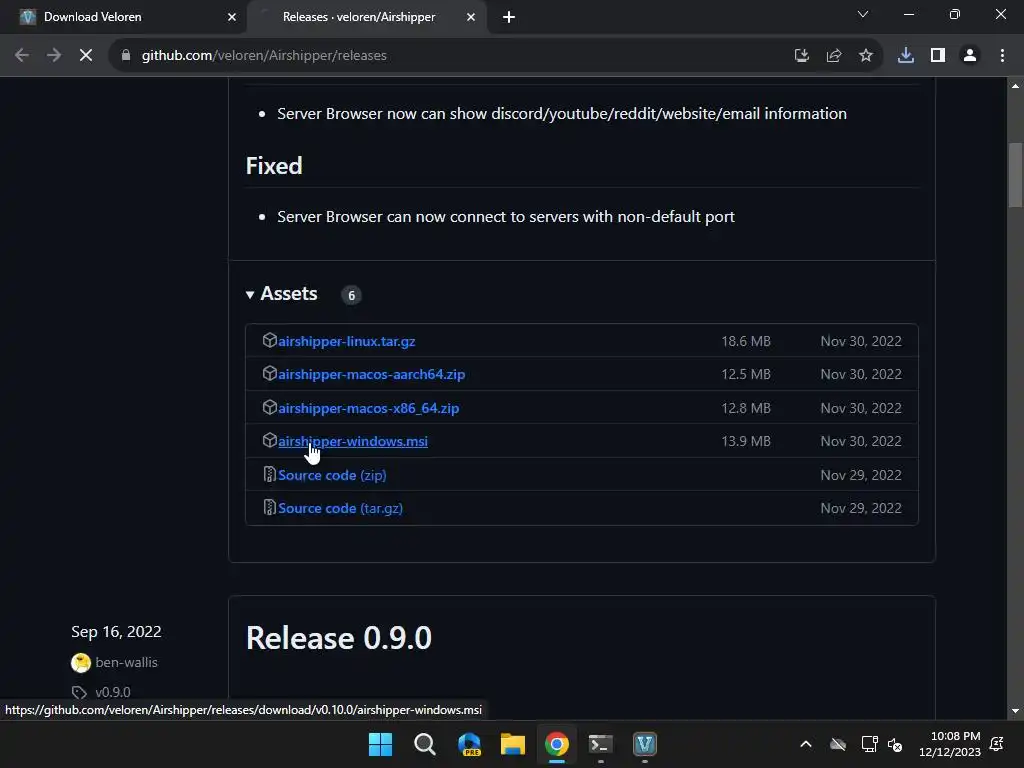
Task: Click zip file icon beside Source code (zip)
Action: pyautogui.click(x=269, y=474)
